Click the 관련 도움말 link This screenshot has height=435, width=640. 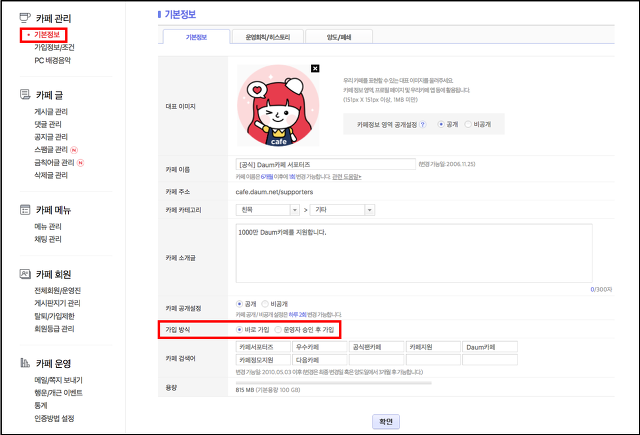pos(347,177)
